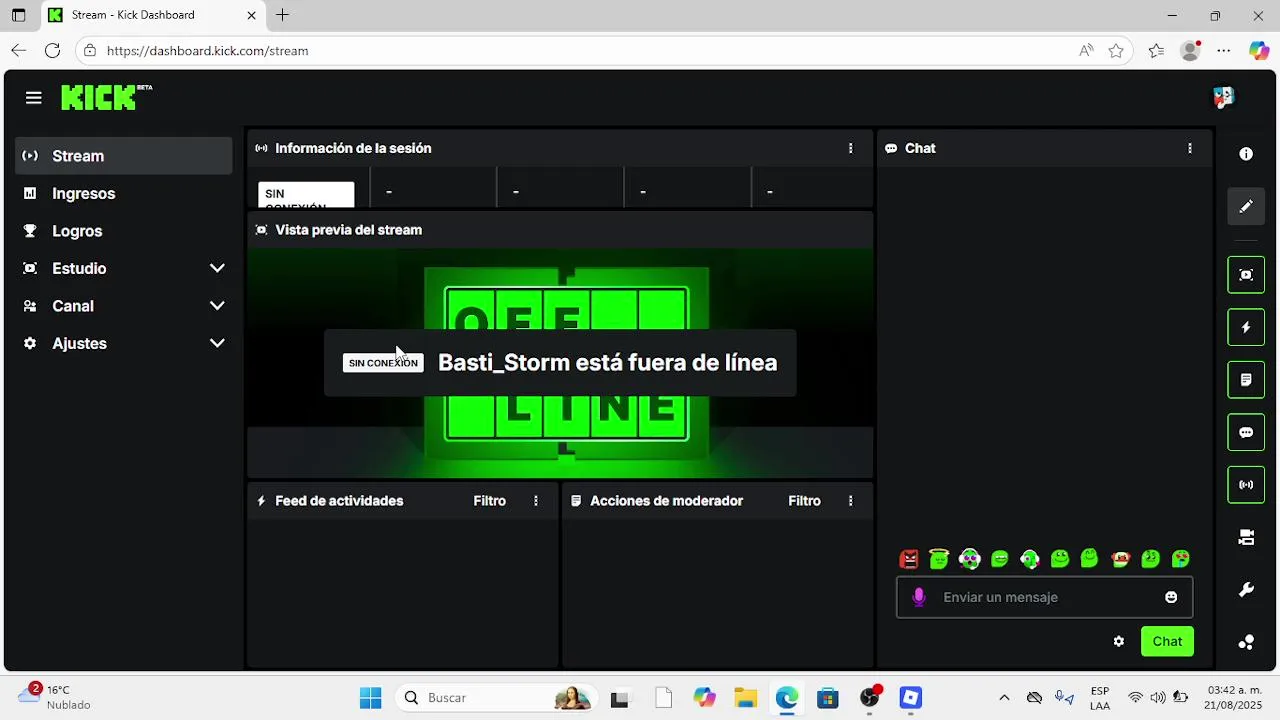The width and height of the screenshot is (1280, 720).
Task: Open OBS Studio from the taskbar
Action: click(x=870, y=698)
